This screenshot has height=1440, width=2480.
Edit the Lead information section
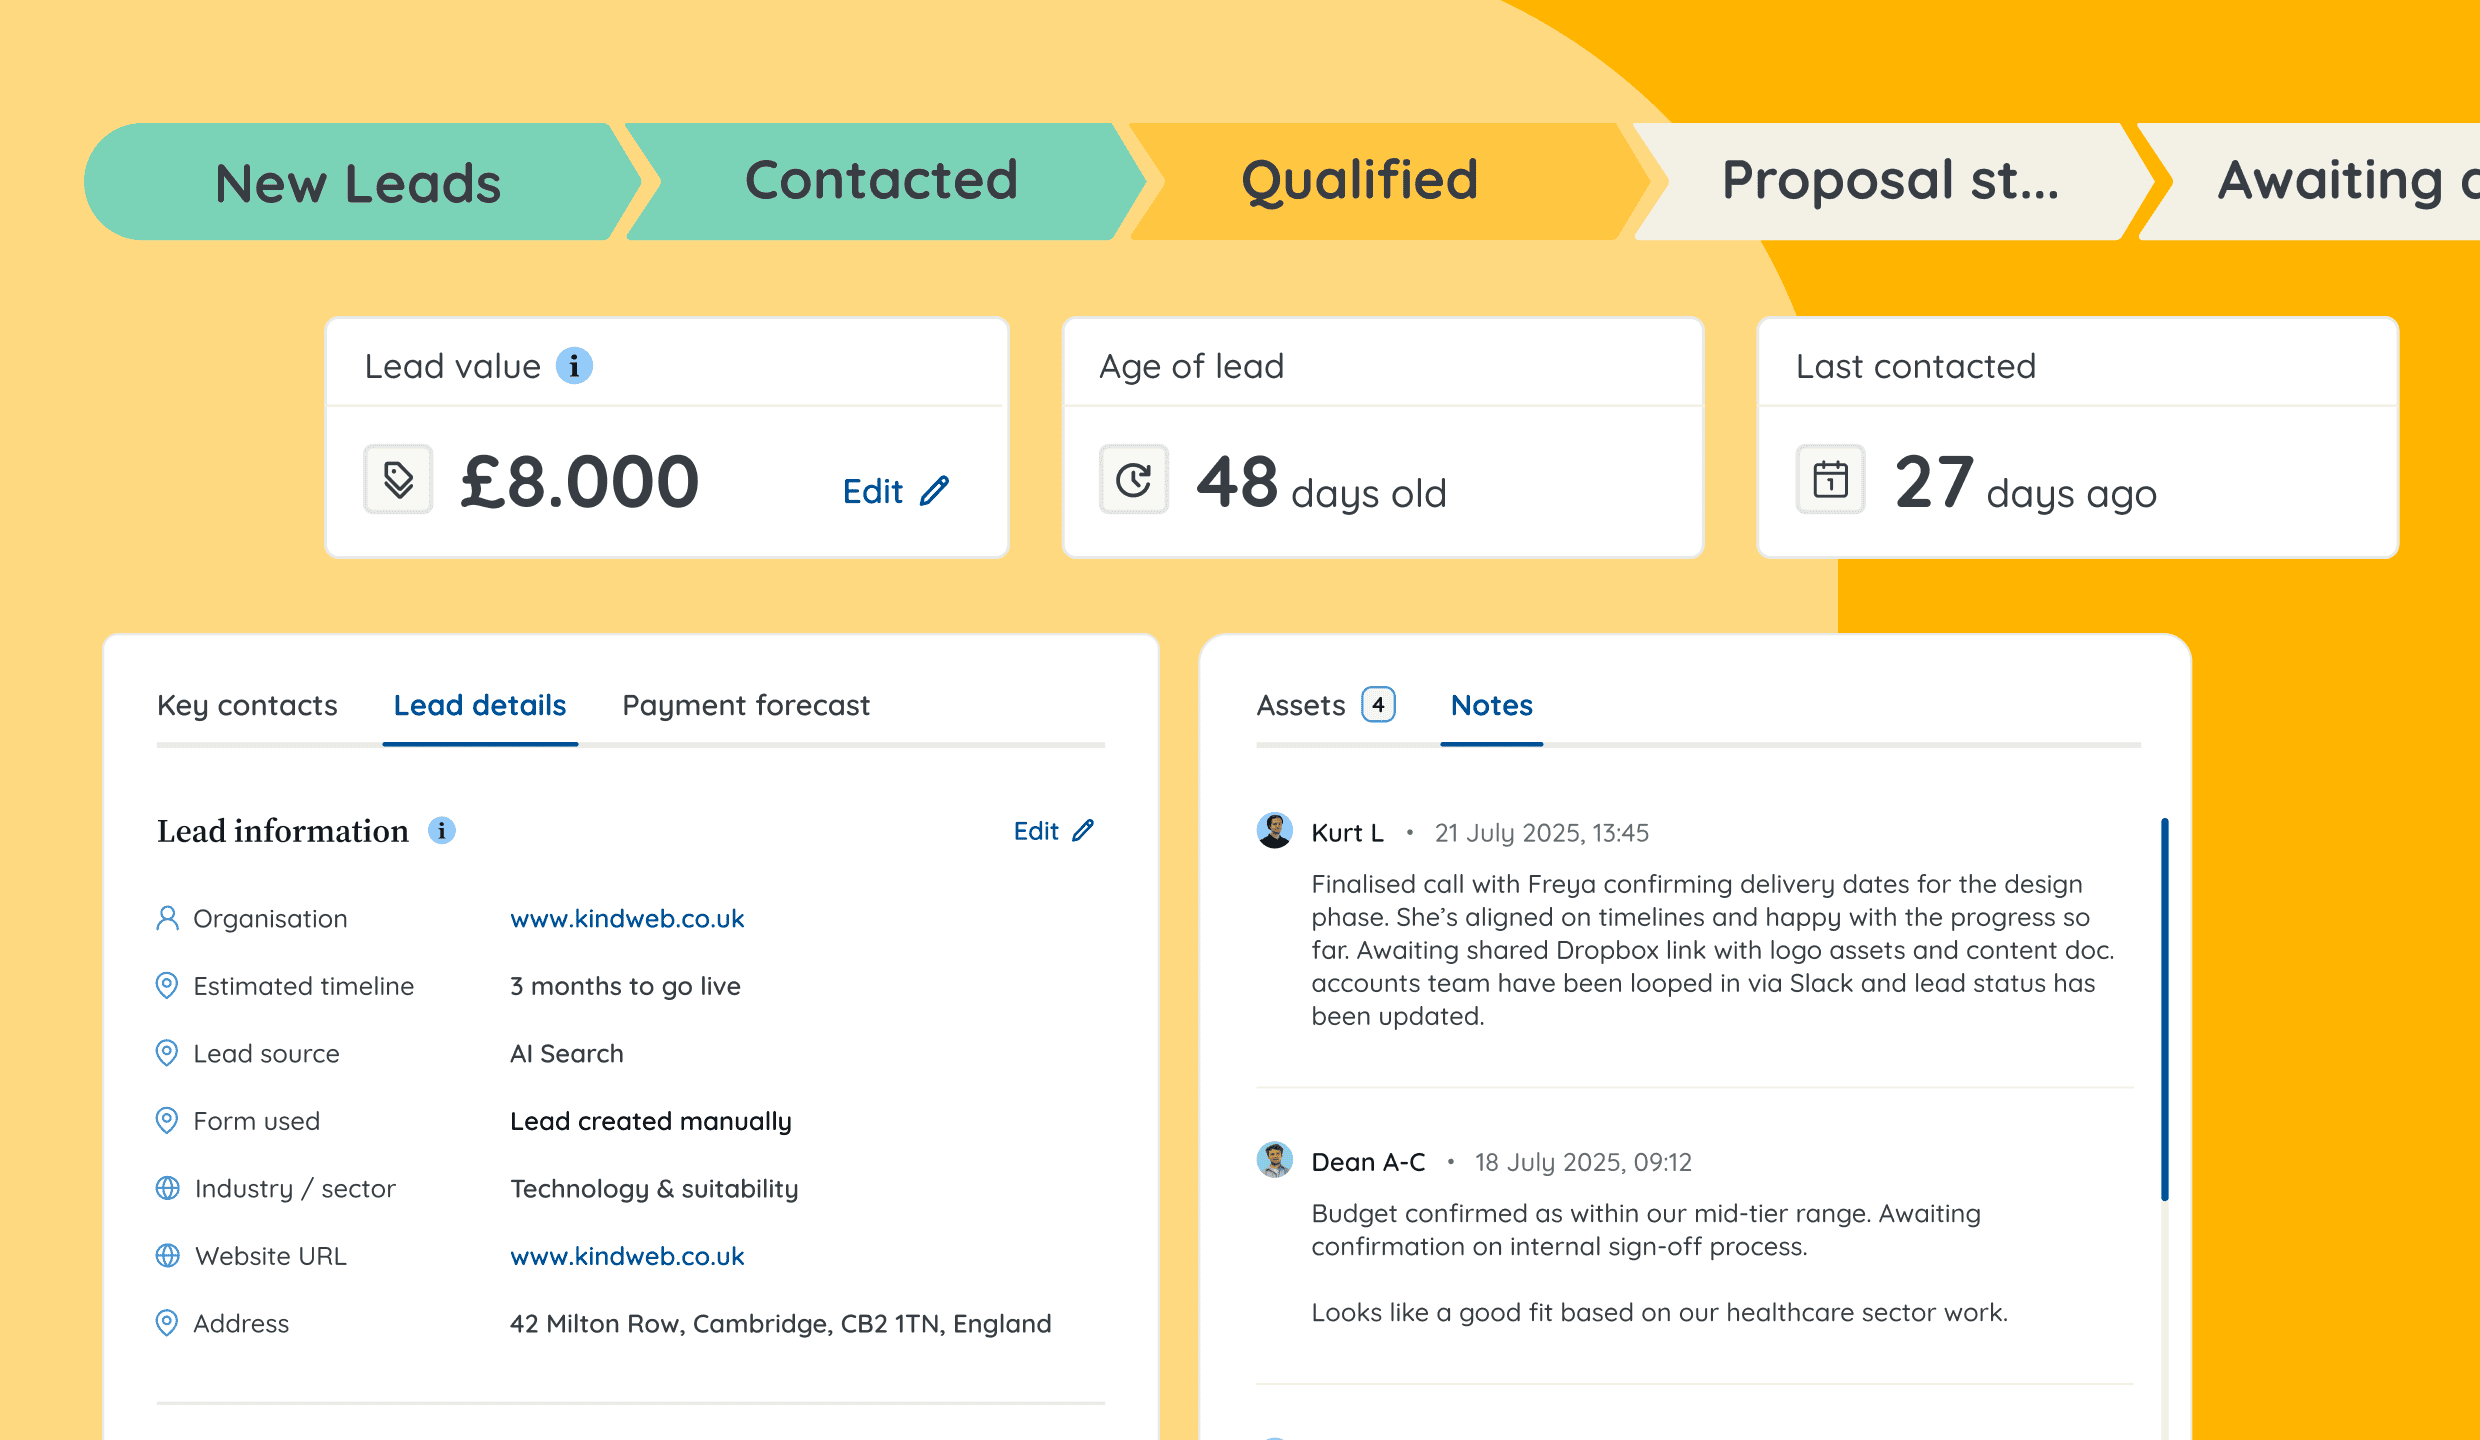pos(1053,831)
